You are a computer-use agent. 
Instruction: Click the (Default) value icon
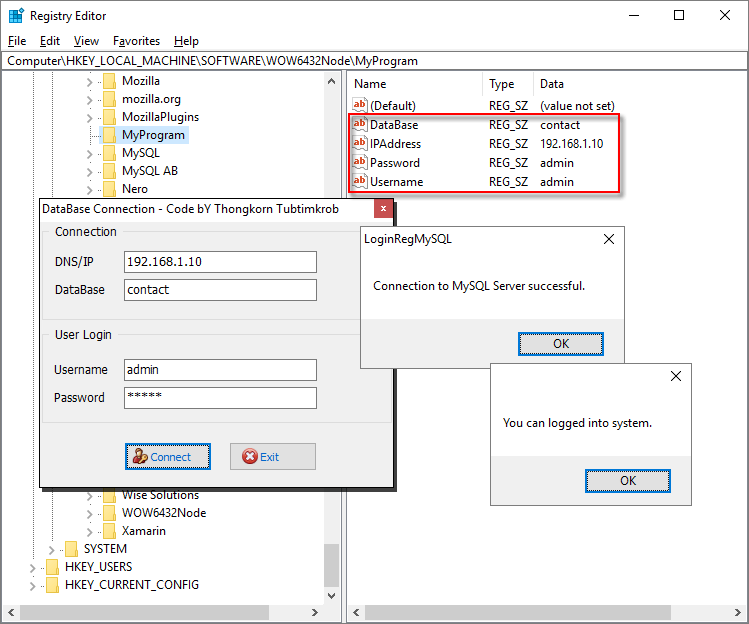[x=360, y=105]
